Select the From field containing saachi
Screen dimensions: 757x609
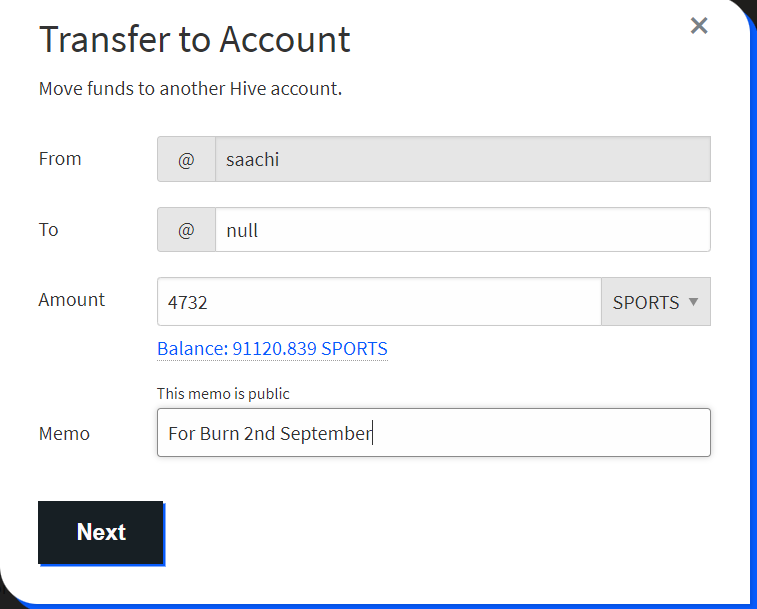(x=463, y=159)
